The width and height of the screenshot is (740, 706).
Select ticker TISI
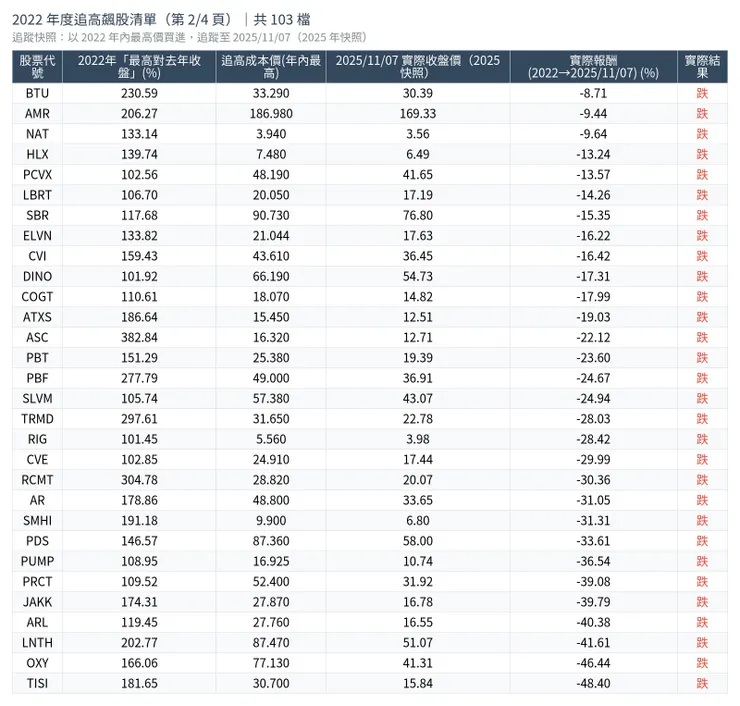[37, 683]
